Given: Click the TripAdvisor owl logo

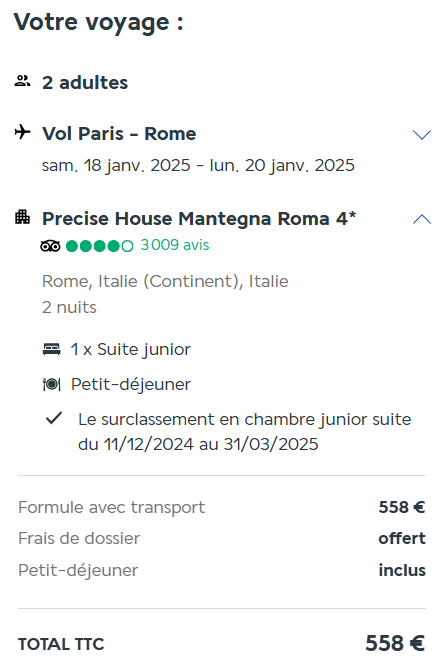Looking at the screenshot, I should 50,246.
